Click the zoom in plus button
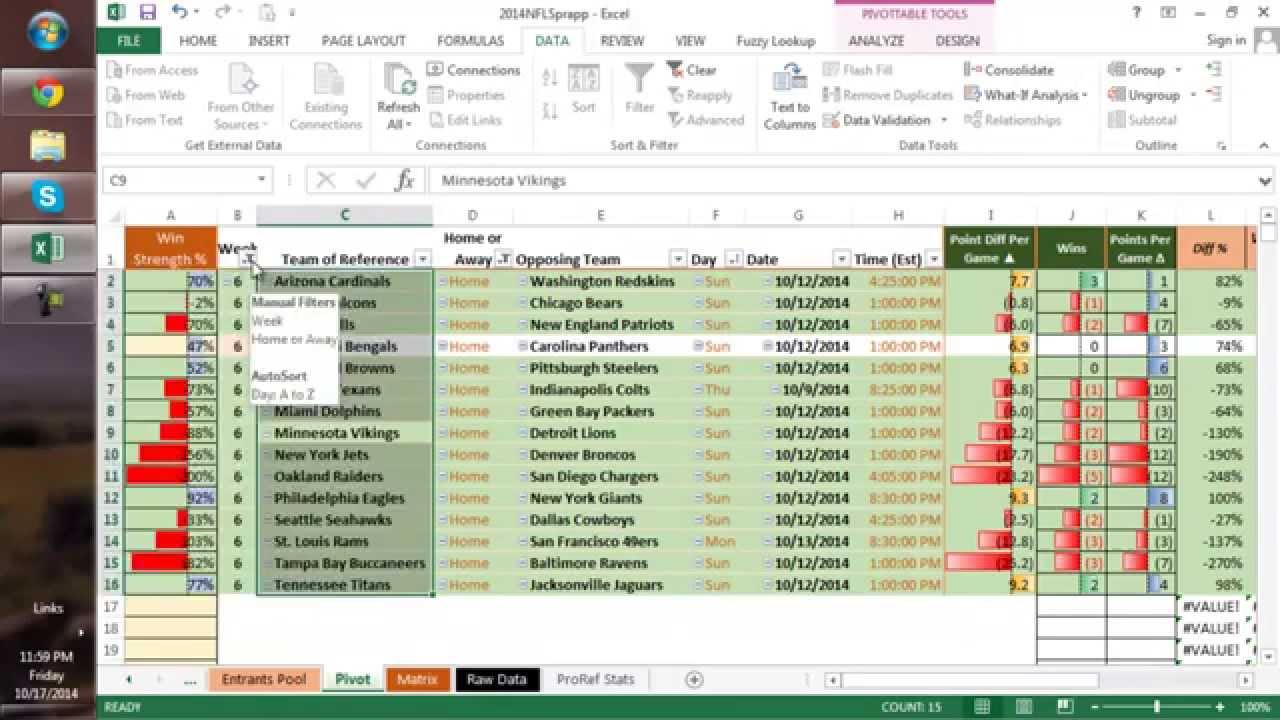The width and height of the screenshot is (1280, 720). (1219, 707)
